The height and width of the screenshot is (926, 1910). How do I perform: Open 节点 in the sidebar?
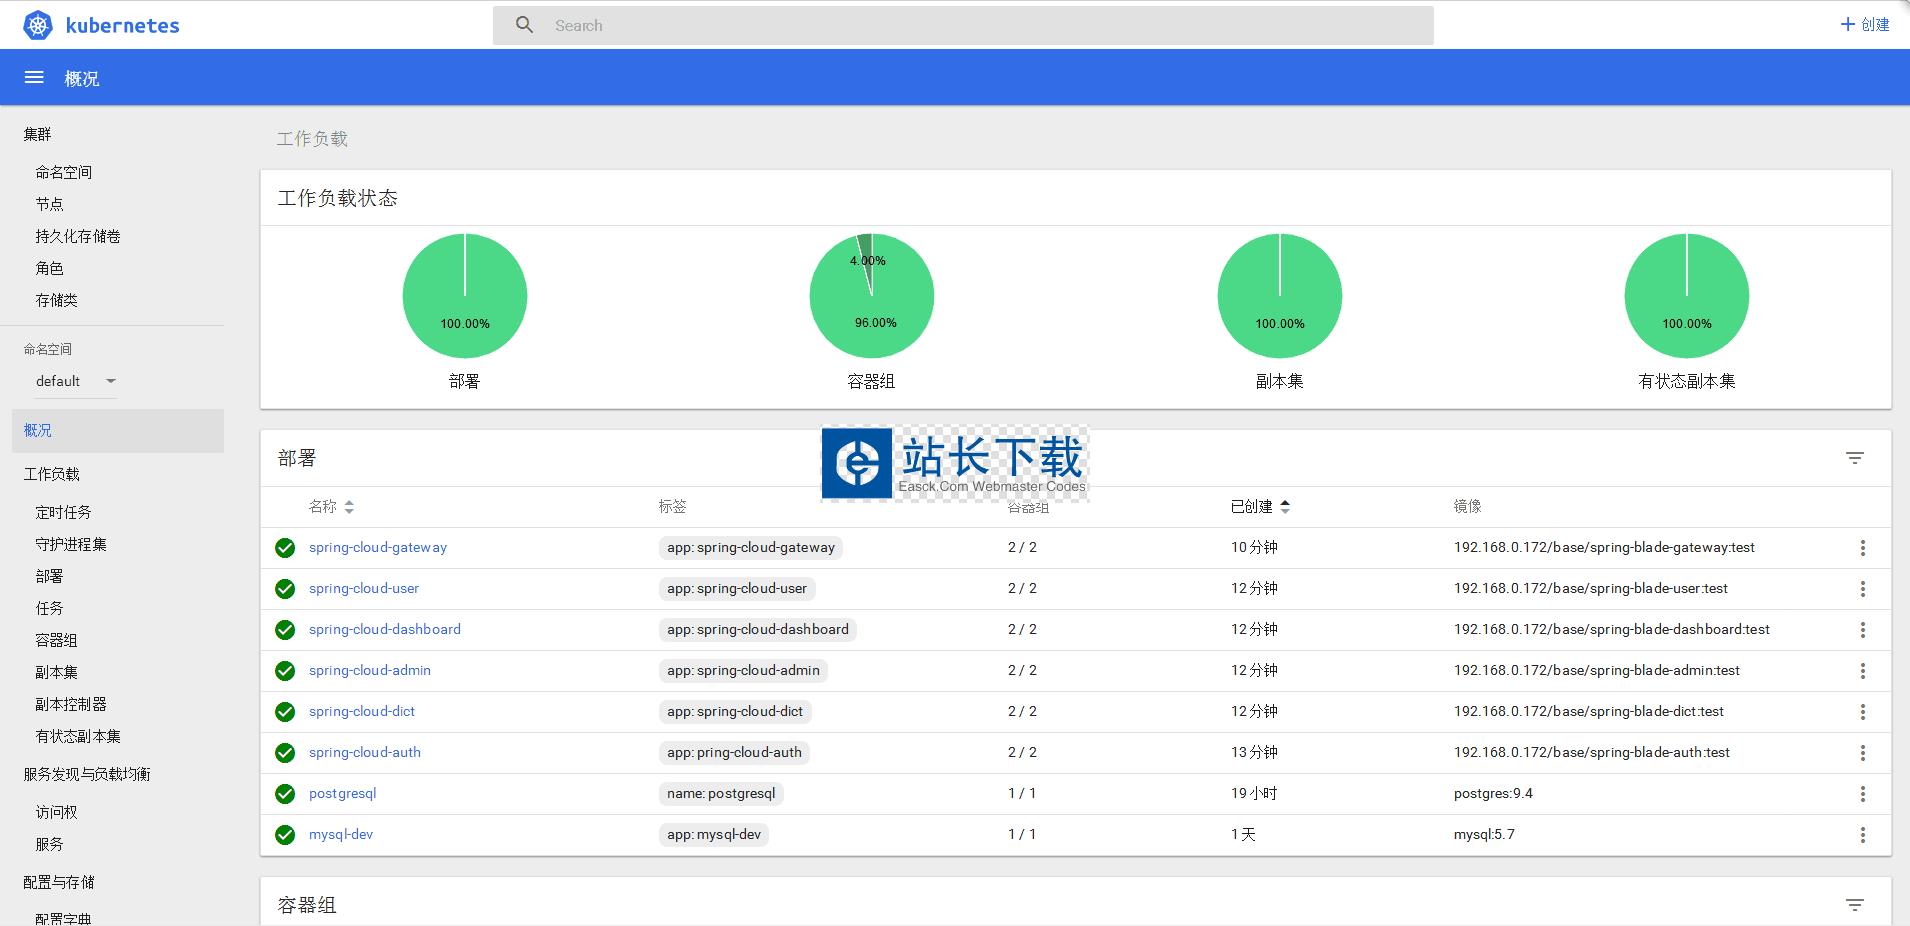point(49,204)
